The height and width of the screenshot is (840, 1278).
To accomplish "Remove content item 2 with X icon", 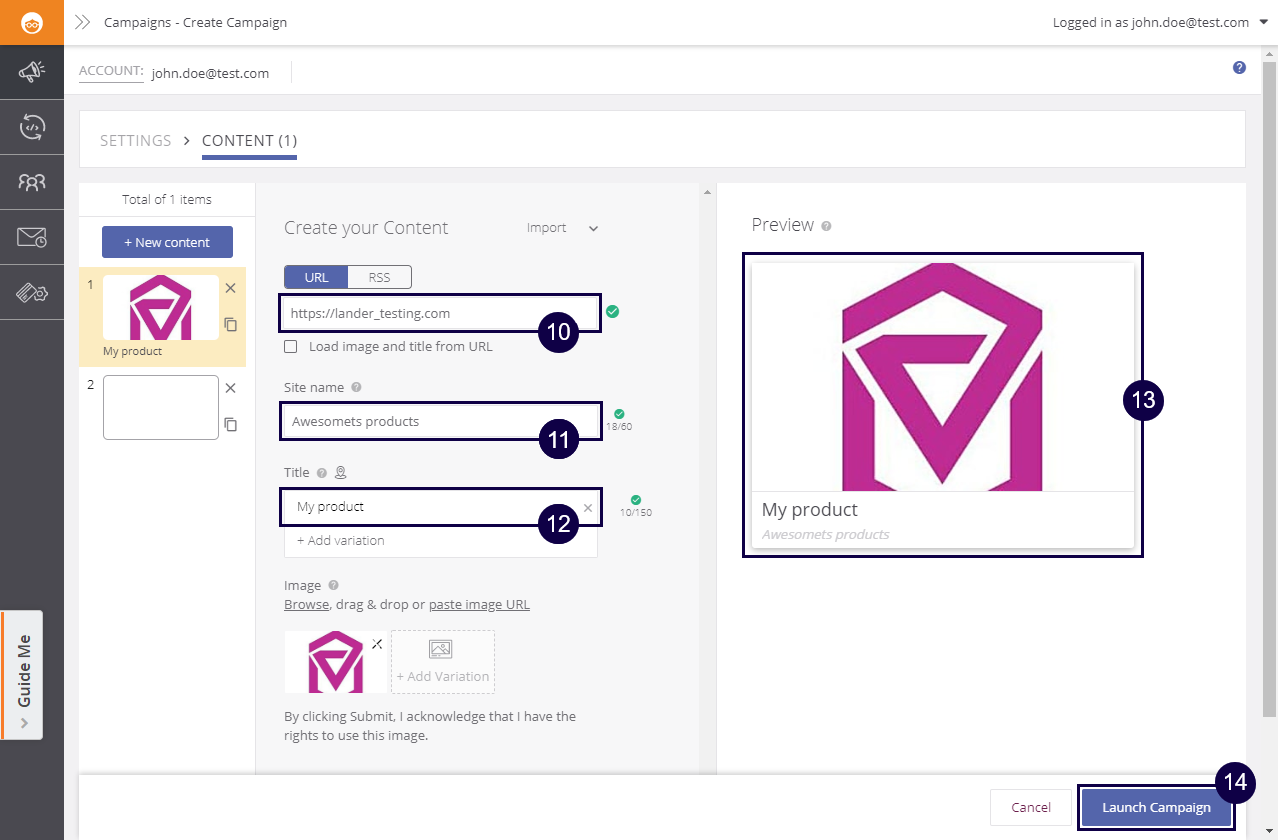I will (230, 388).
